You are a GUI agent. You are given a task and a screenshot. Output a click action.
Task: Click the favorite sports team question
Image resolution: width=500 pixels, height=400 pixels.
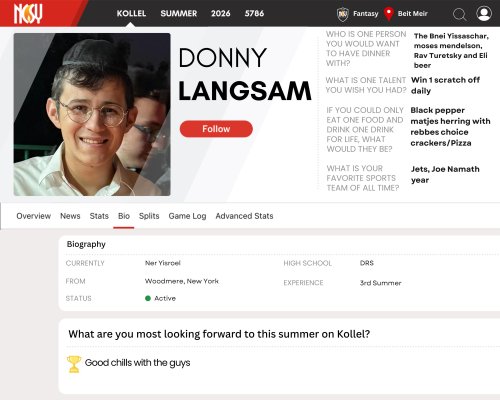tap(363, 178)
